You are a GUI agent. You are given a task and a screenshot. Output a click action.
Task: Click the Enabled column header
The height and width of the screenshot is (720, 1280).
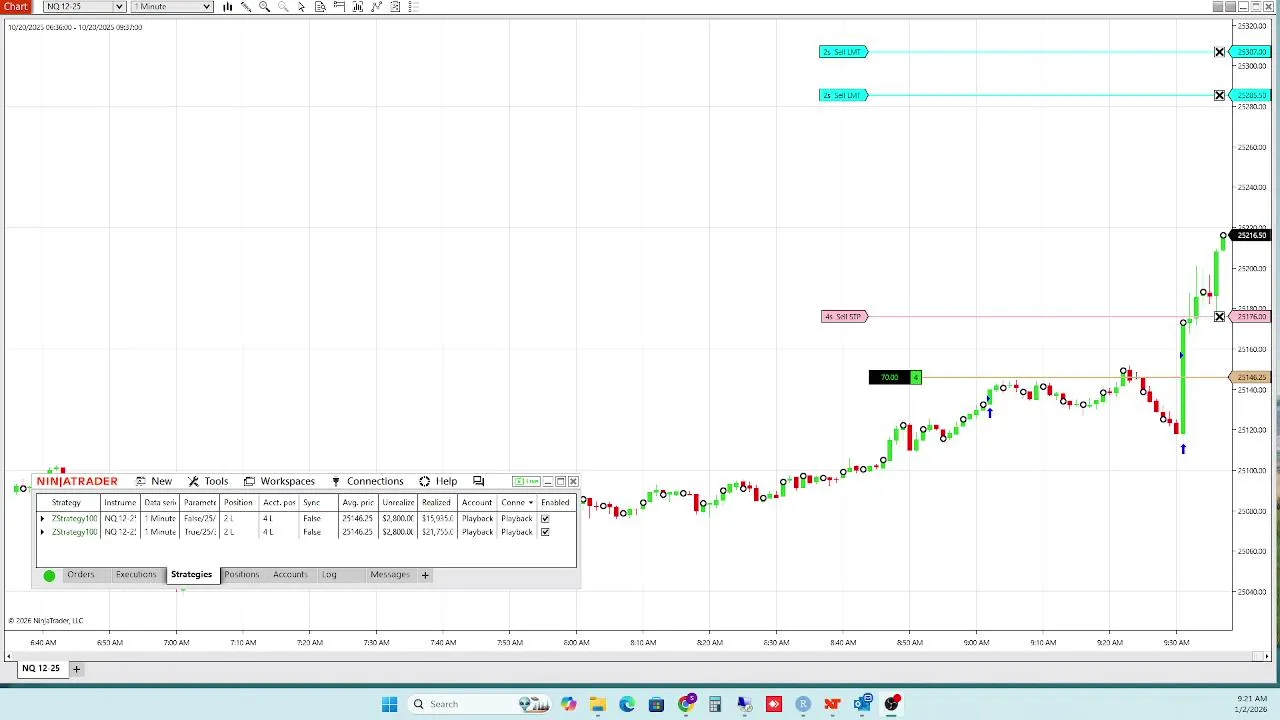pyautogui.click(x=555, y=502)
